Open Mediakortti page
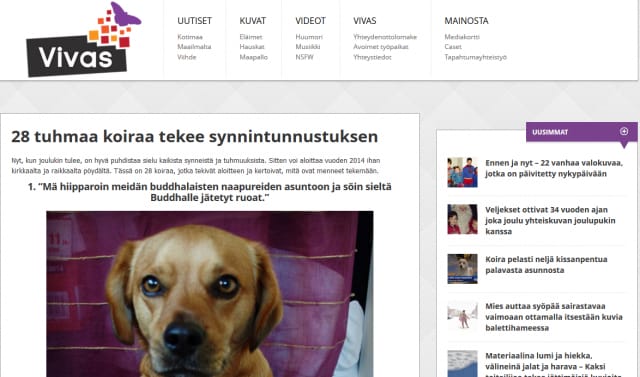The image size is (640, 377). click(x=462, y=37)
